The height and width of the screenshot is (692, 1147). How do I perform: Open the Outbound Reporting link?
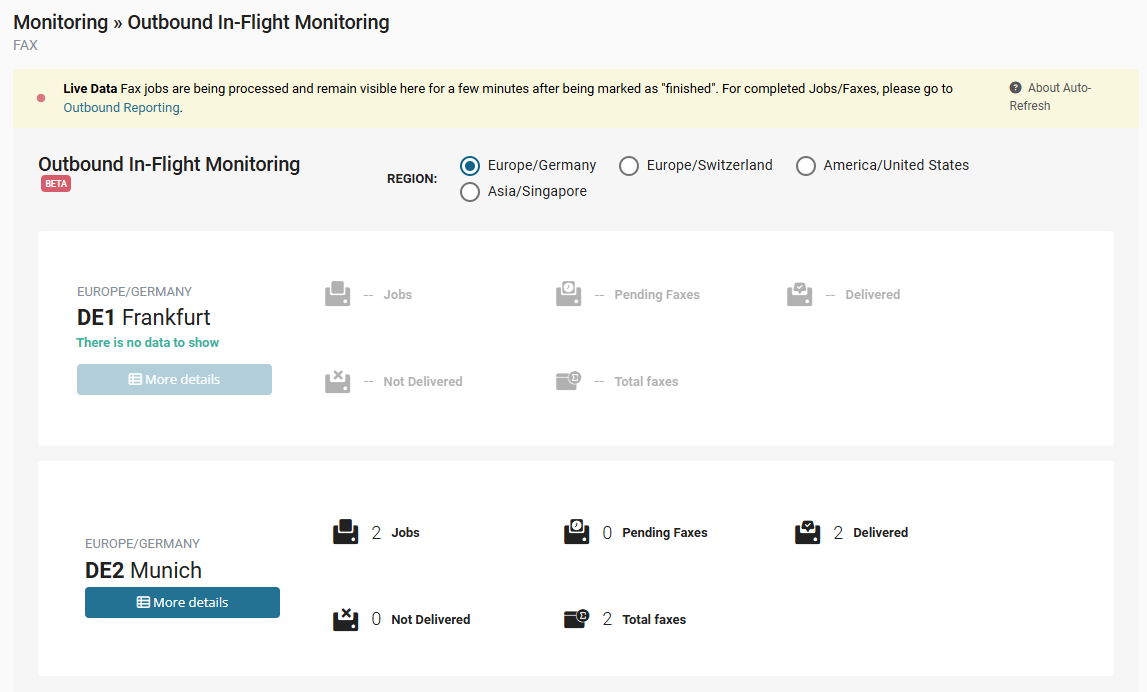(x=121, y=108)
